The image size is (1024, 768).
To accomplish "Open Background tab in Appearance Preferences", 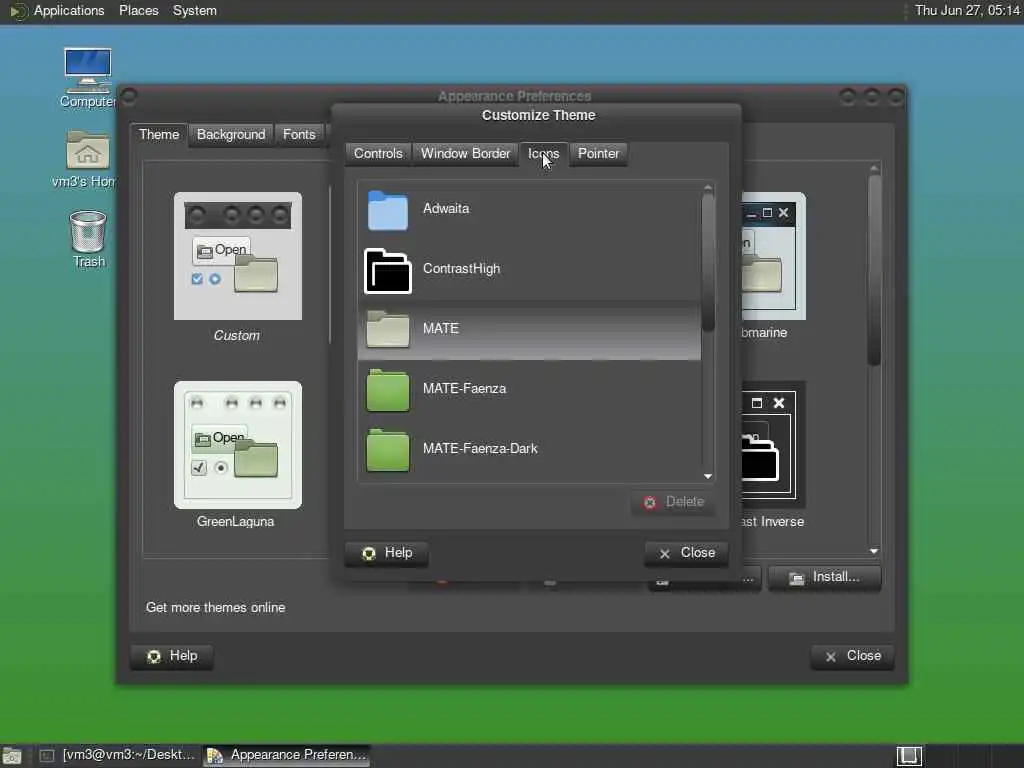I will point(231,135).
